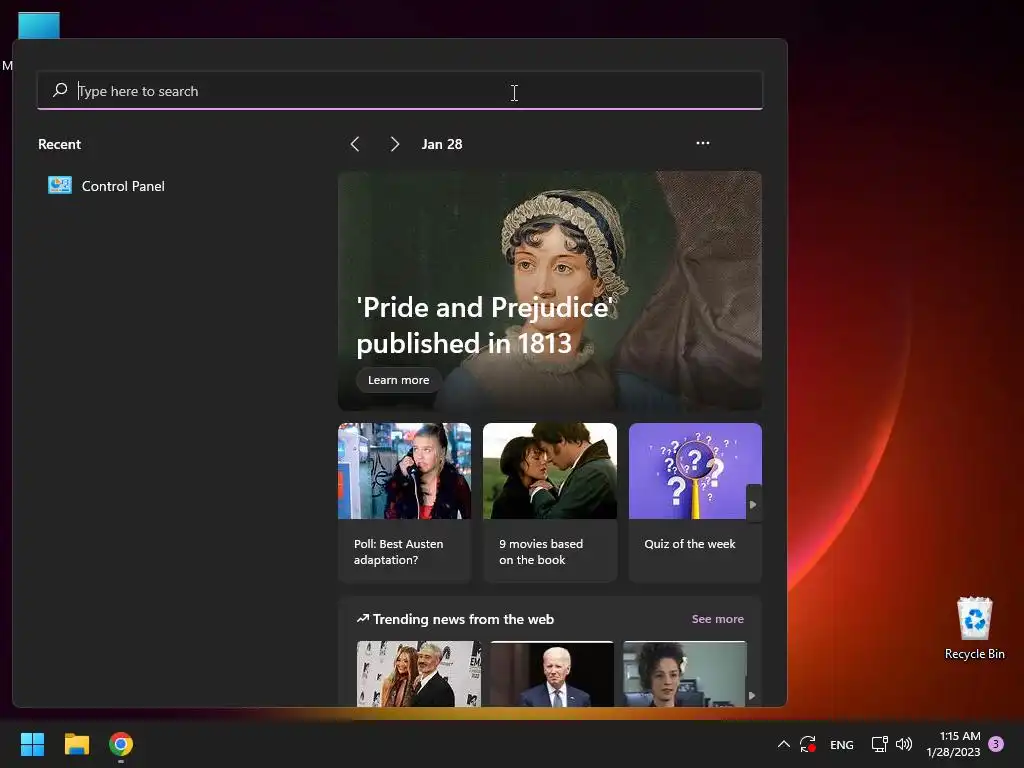1024x768 pixels.
Task: Open the network status tray icon
Action: coord(879,744)
